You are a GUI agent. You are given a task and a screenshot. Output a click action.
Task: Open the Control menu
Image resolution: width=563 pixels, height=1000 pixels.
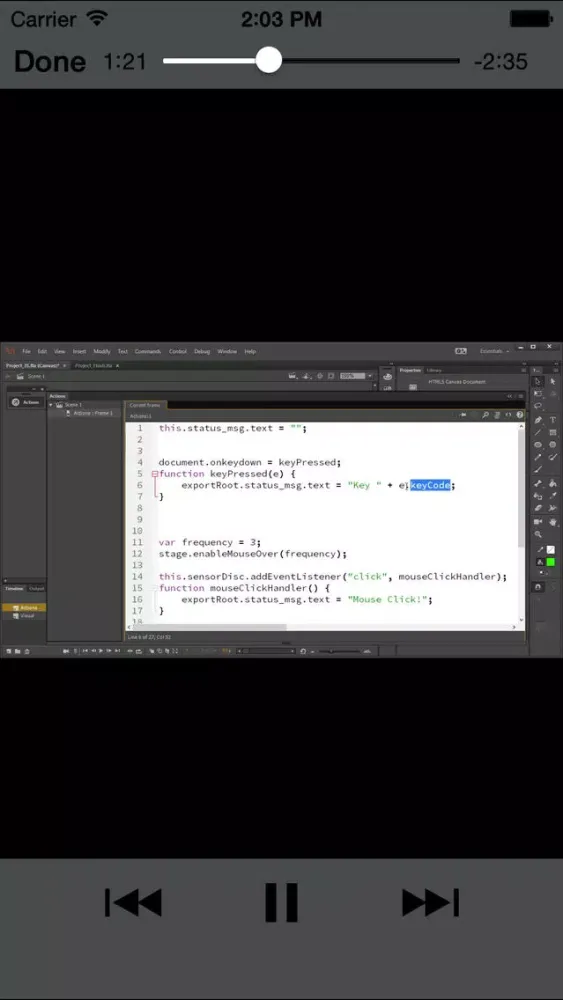[x=177, y=351]
